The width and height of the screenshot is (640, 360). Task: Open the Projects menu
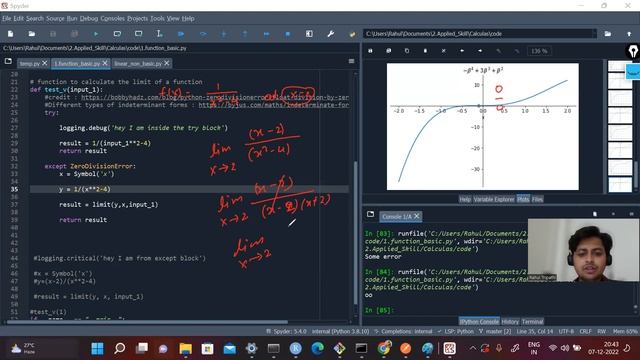[137, 18]
